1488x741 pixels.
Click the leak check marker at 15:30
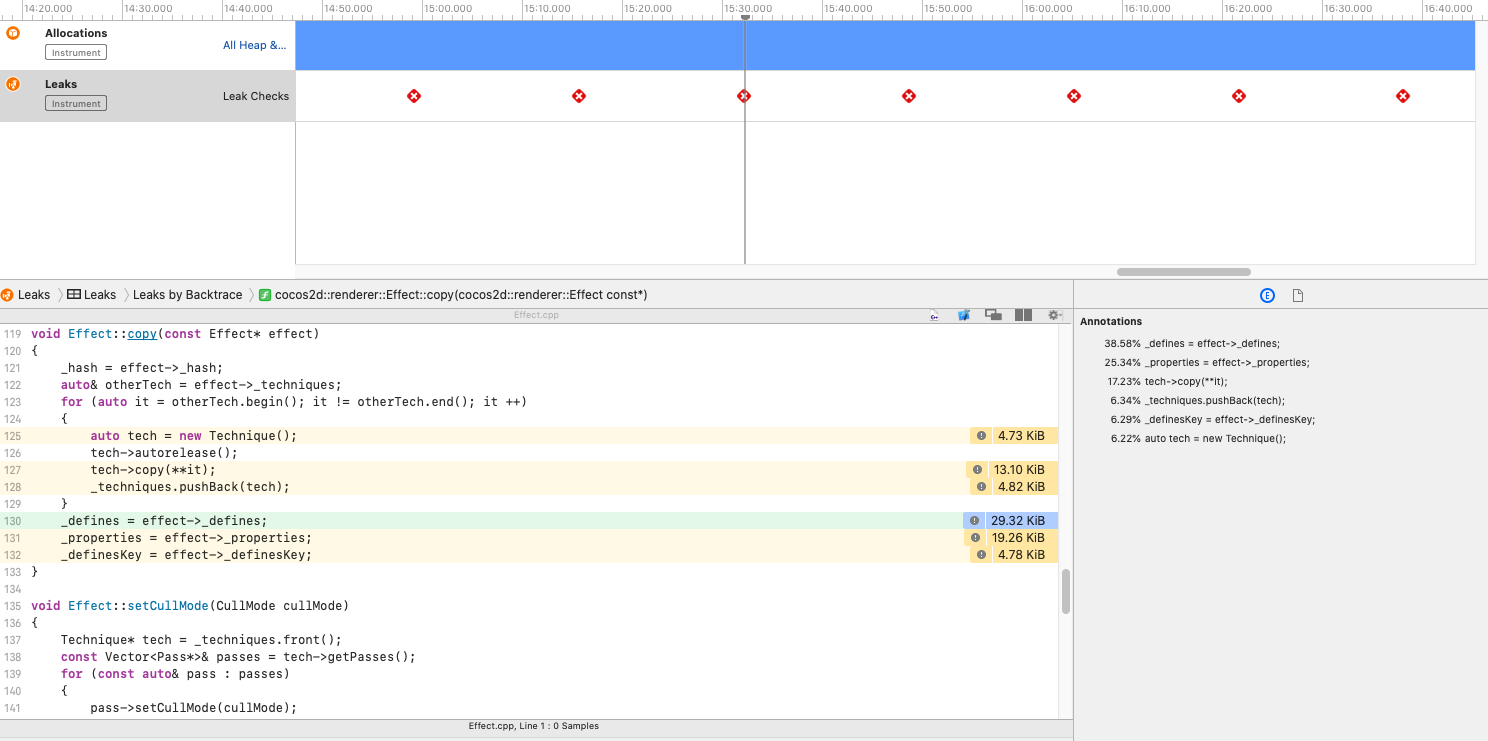(x=744, y=96)
